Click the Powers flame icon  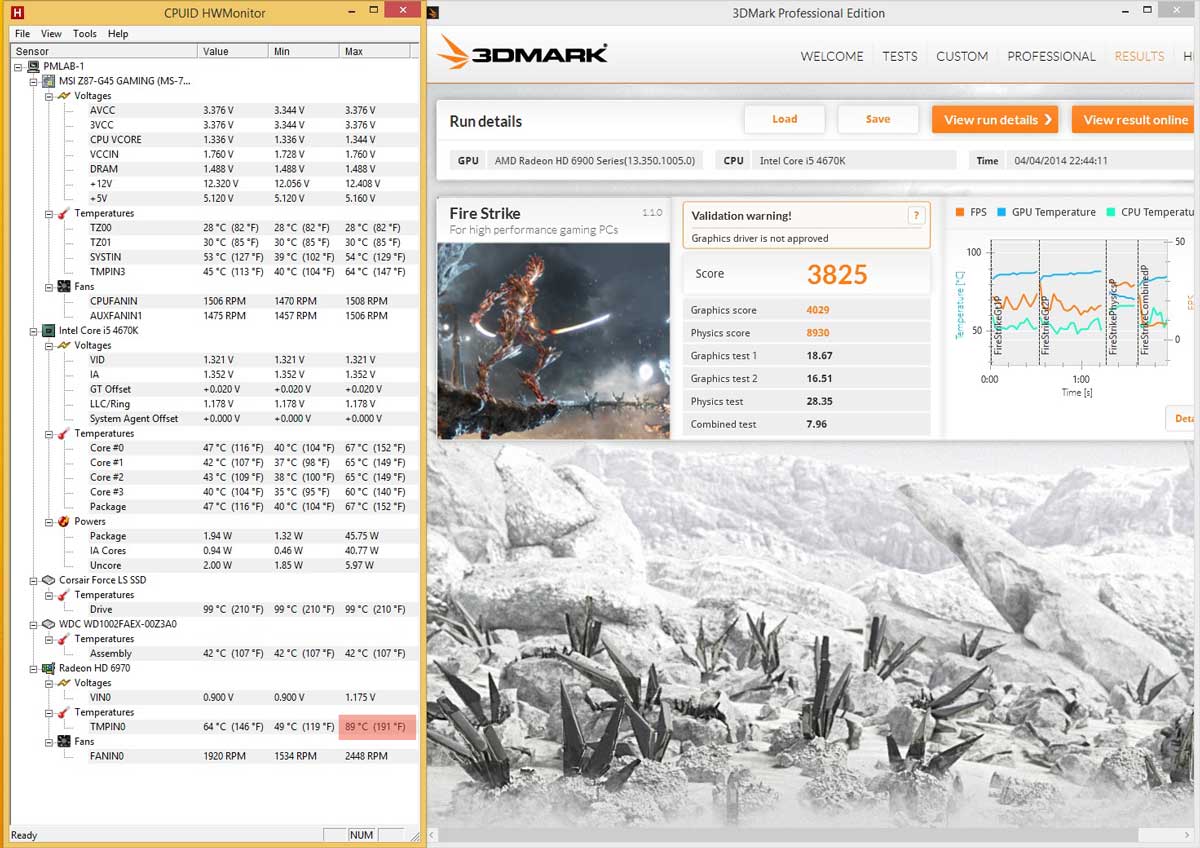(x=64, y=521)
